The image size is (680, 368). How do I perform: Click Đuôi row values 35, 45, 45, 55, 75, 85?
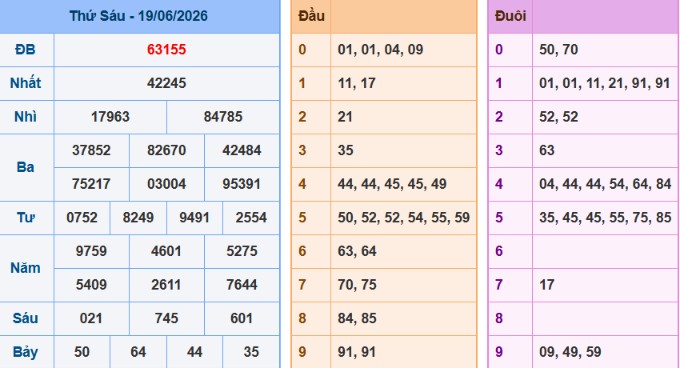[x=605, y=218]
